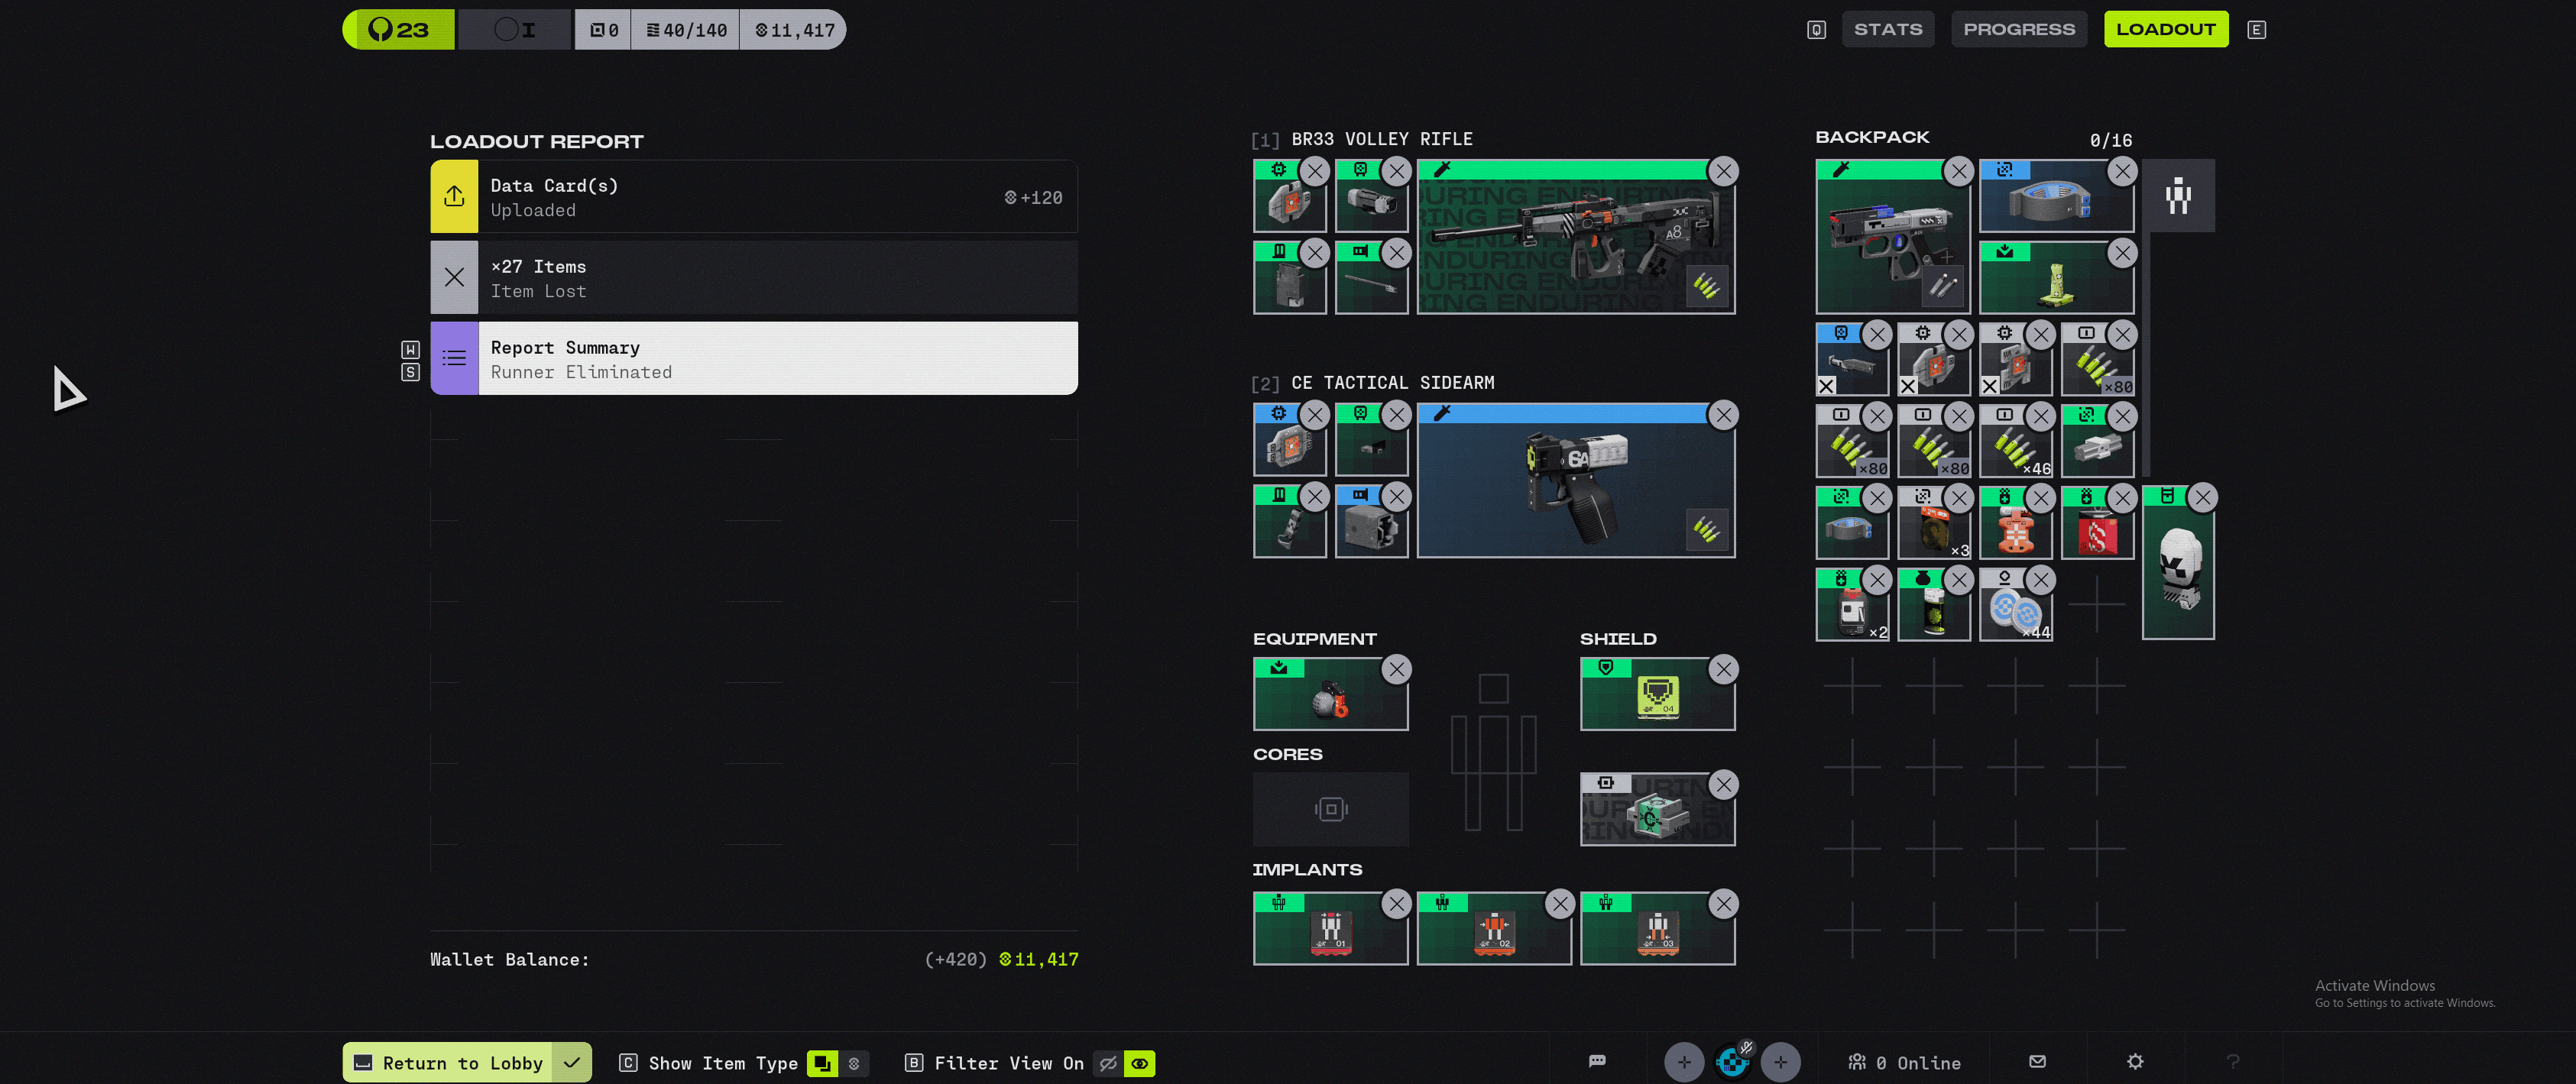2576x1084 pixels.
Task: Toggle Show Item Type to stacked-squares mode
Action: click(x=822, y=1063)
